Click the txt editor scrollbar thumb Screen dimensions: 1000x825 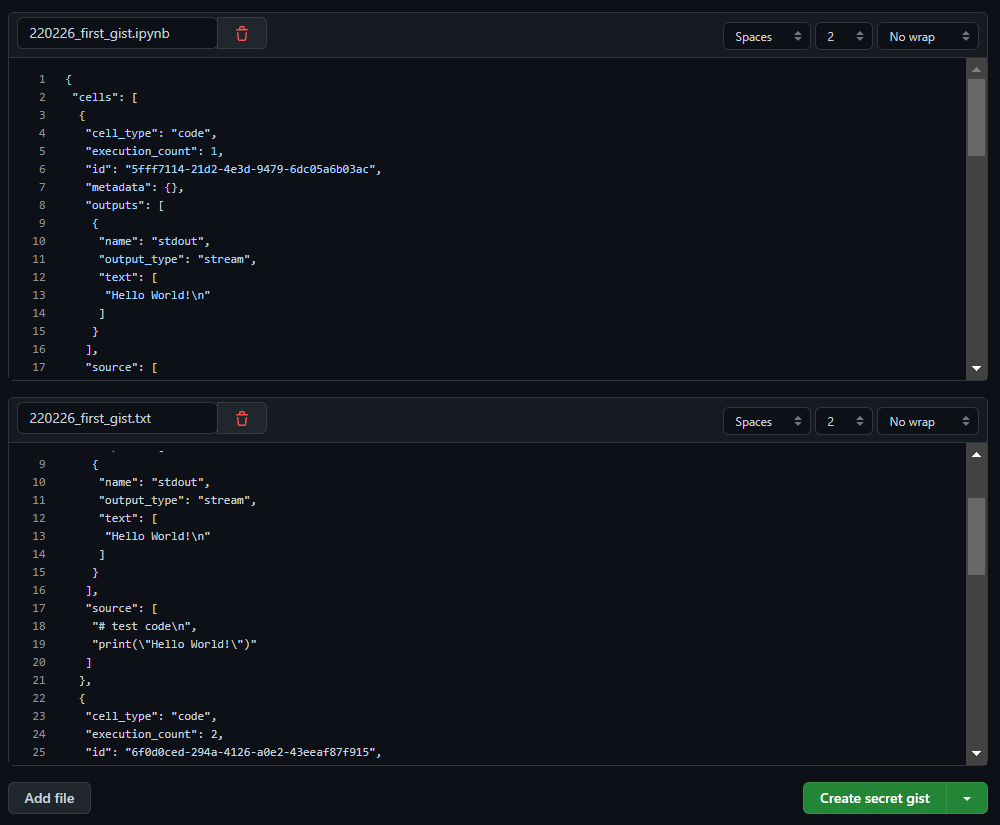(976, 536)
